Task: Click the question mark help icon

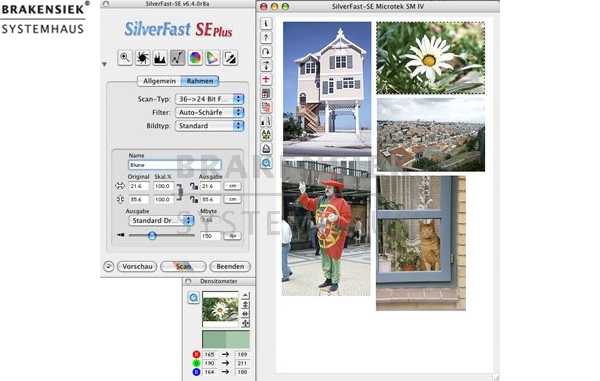Action: click(x=266, y=37)
